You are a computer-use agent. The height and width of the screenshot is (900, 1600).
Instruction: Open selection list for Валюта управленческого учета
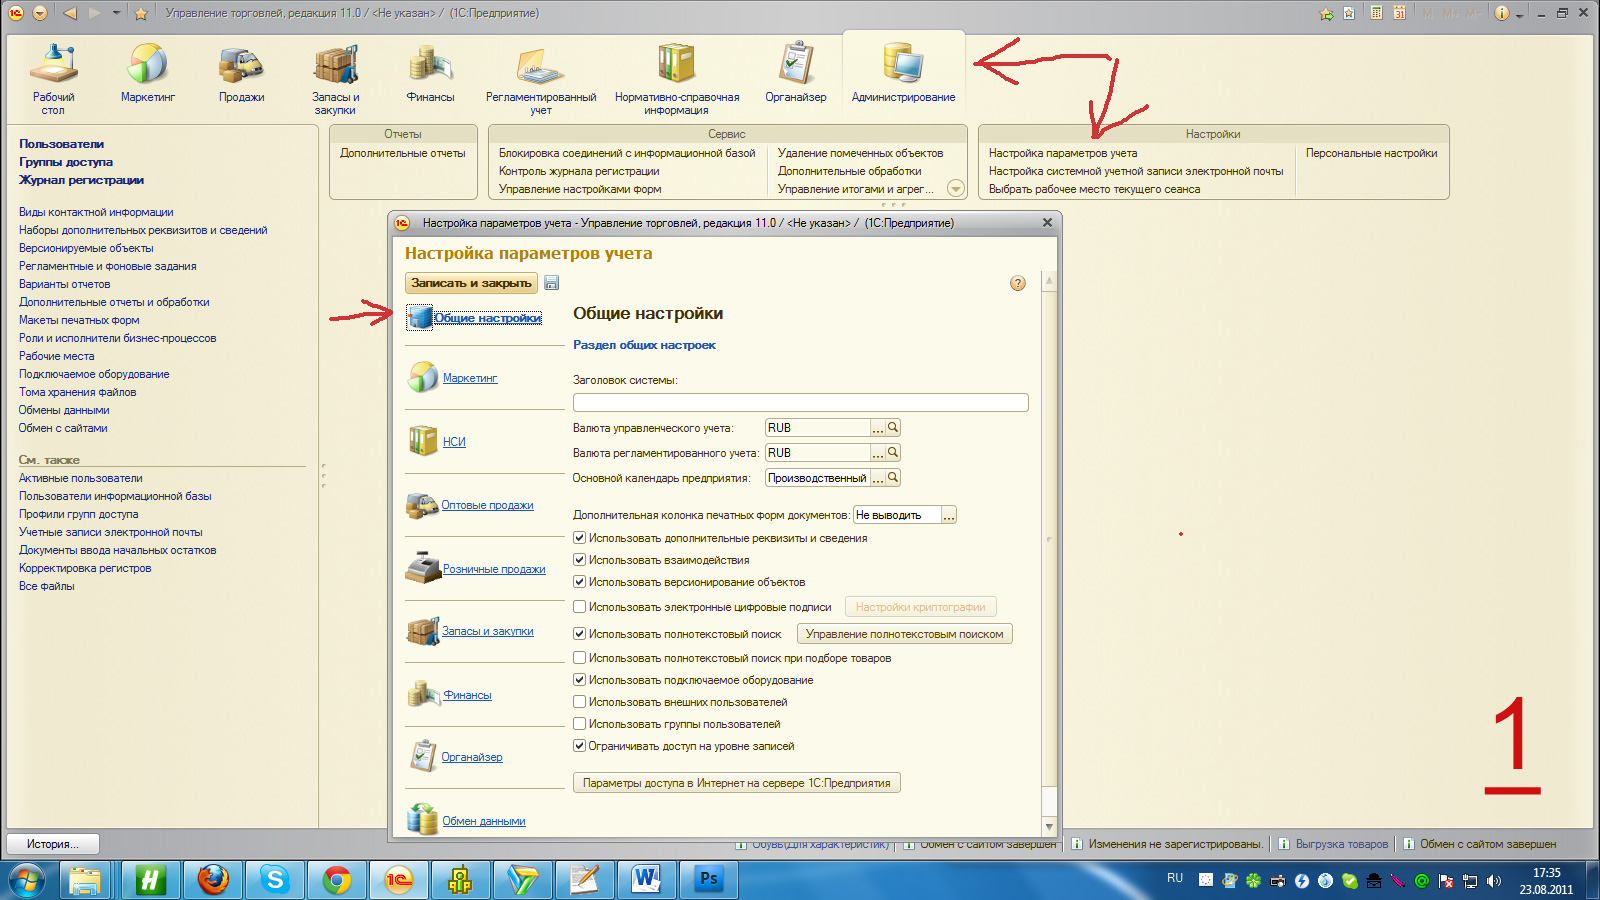[878, 428]
